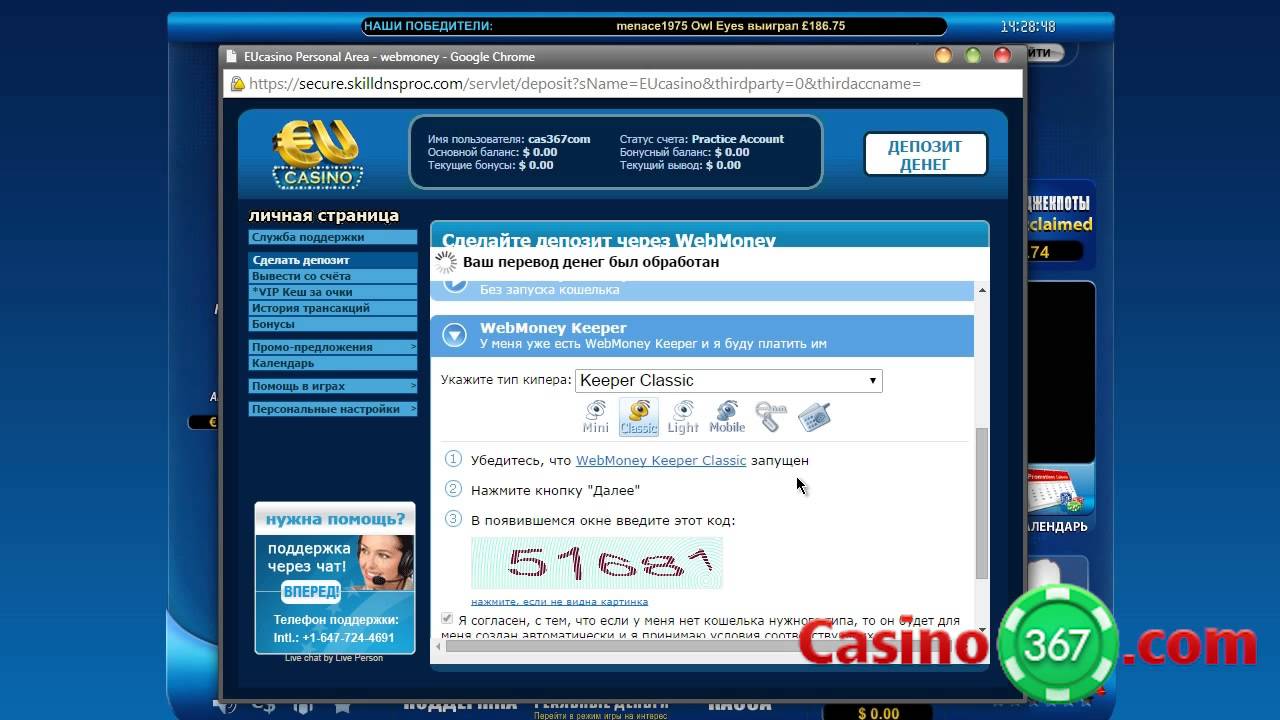
Task: Click the clock showing 14:28:48
Action: (x=1028, y=27)
